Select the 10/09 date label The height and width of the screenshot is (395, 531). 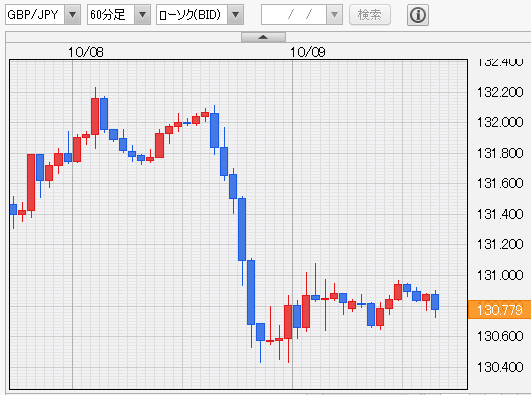pyautogui.click(x=307, y=52)
